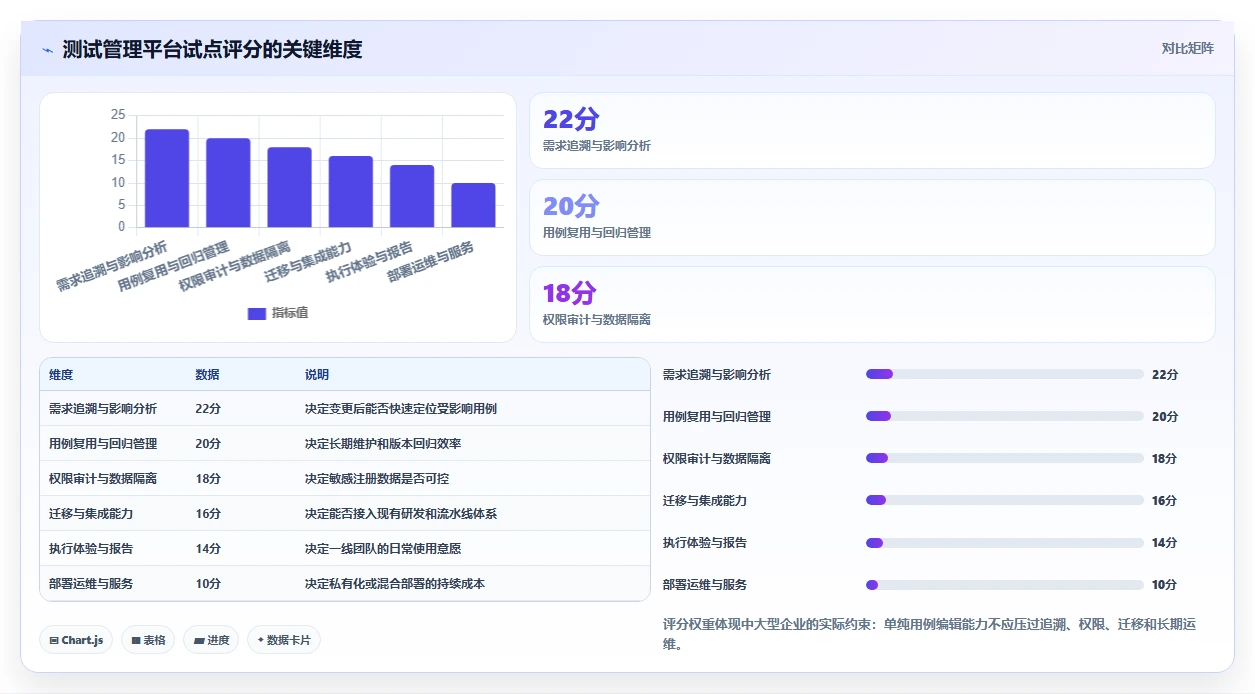1255x694 pixels.
Task: Select the 18分 data card
Action: coord(872,304)
